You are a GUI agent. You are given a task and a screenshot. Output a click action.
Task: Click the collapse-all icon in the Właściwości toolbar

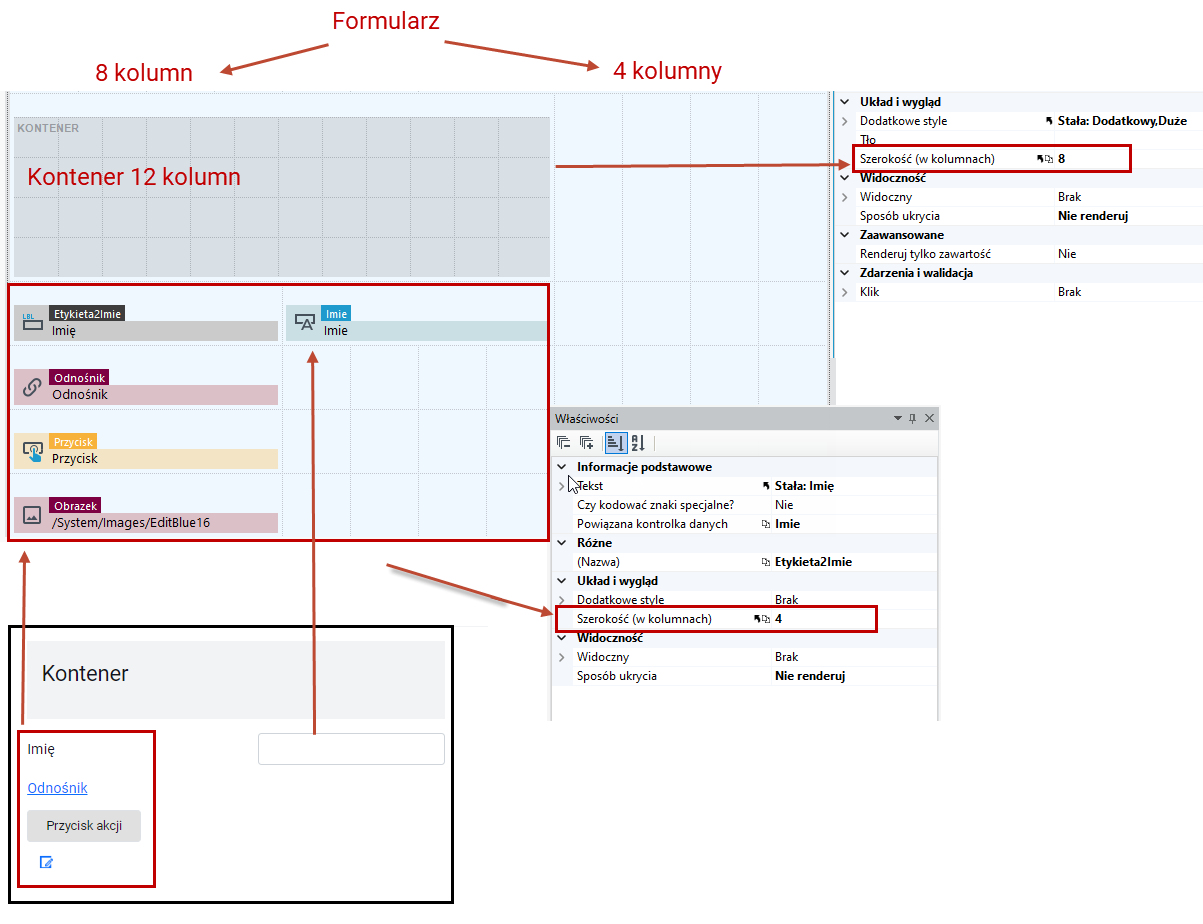point(564,443)
